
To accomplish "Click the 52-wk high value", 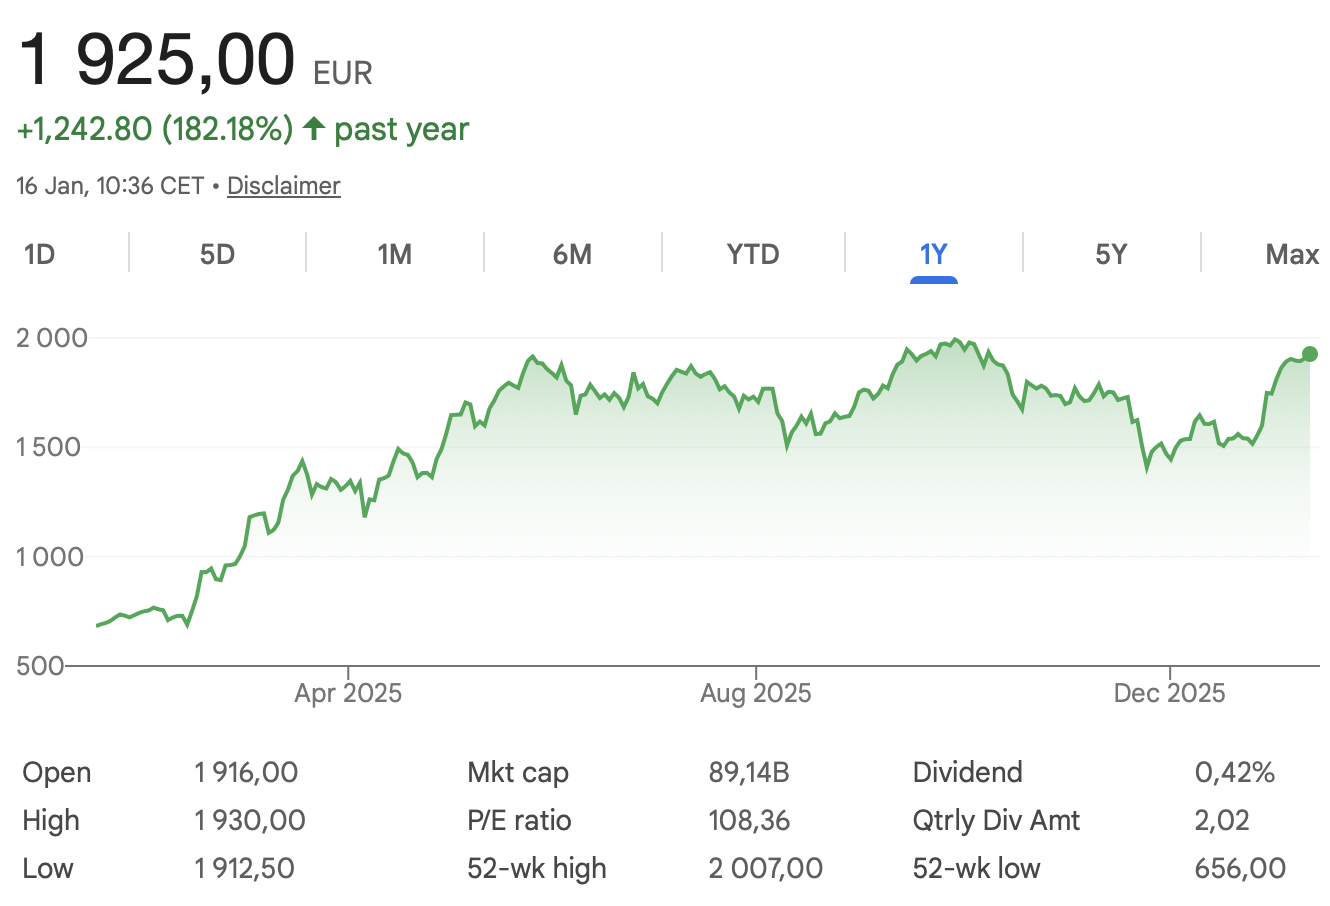I will pos(765,868).
